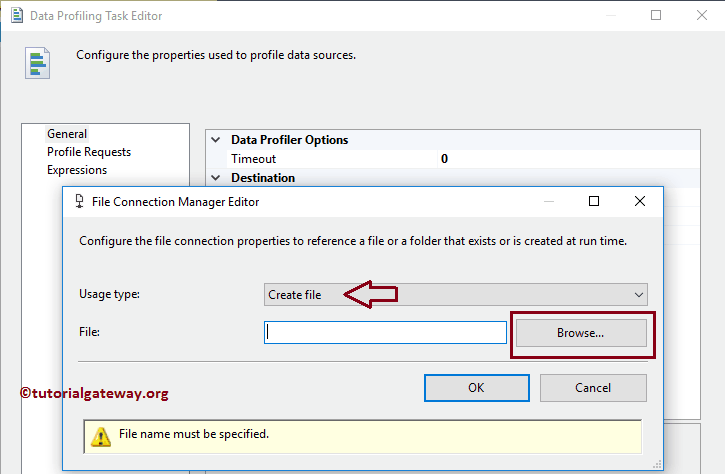
Task: Maximize the Data Profiling Task Editor window
Action: pyautogui.click(x=656, y=16)
